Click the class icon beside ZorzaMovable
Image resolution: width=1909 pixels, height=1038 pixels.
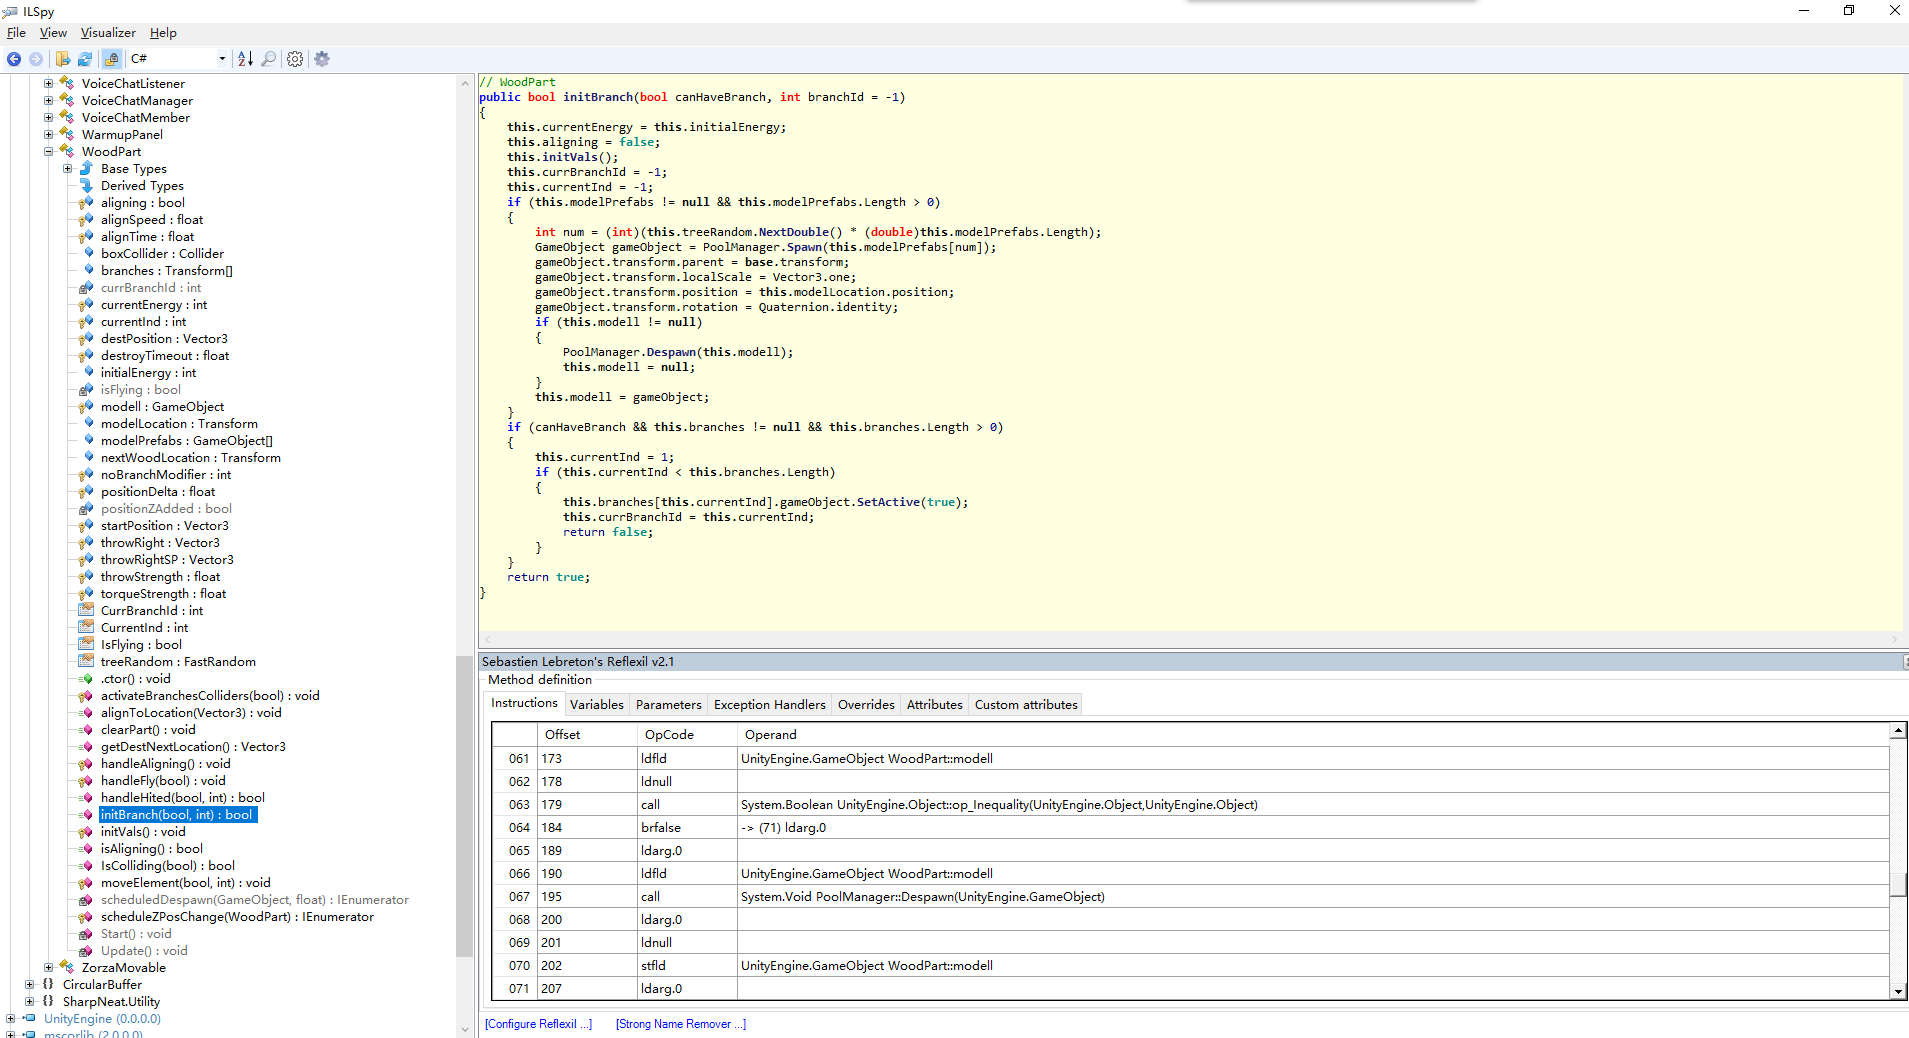click(67, 968)
